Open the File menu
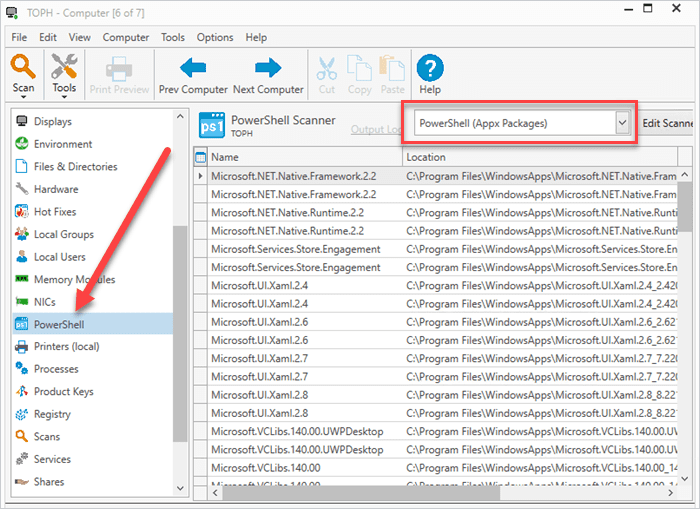 pos(19,37)
